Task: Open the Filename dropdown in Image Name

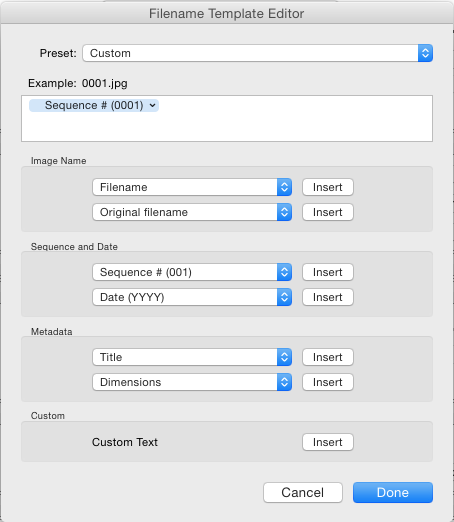Action: point(192,187)
